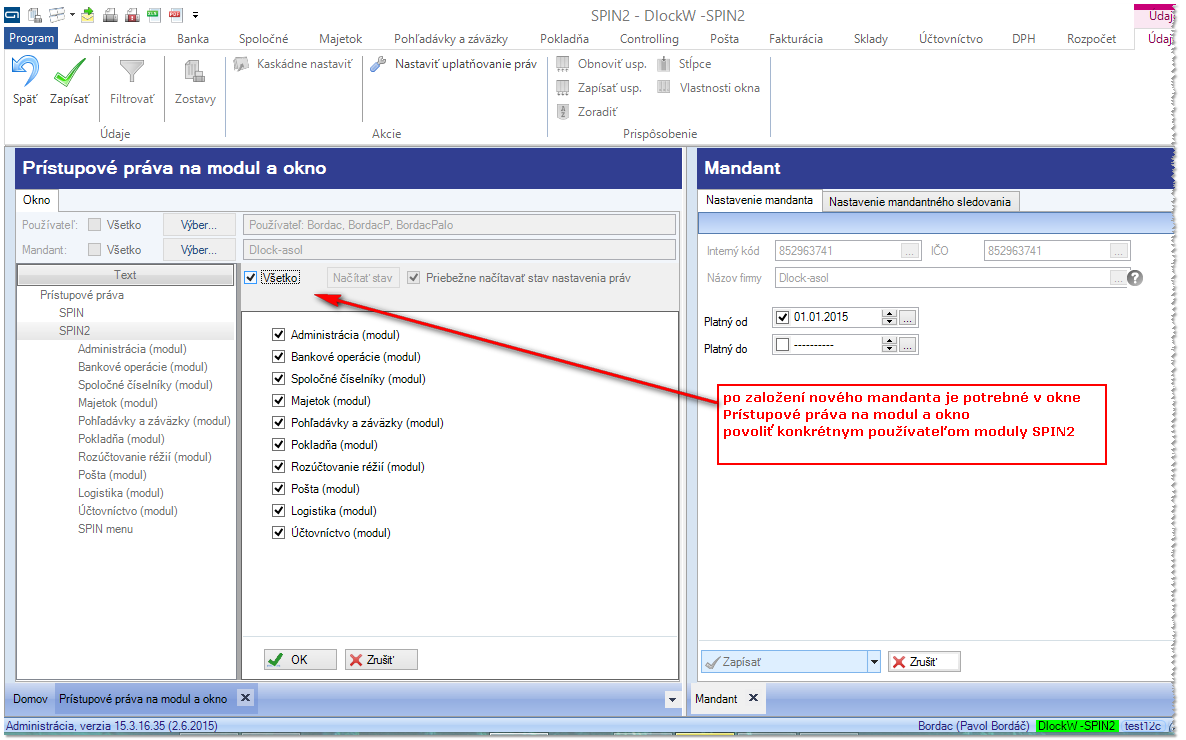Viewport: 1186px width, 740px height.
Task: Switch to Nastavenie mandantného sledovania tab
Action: [920, 201]
